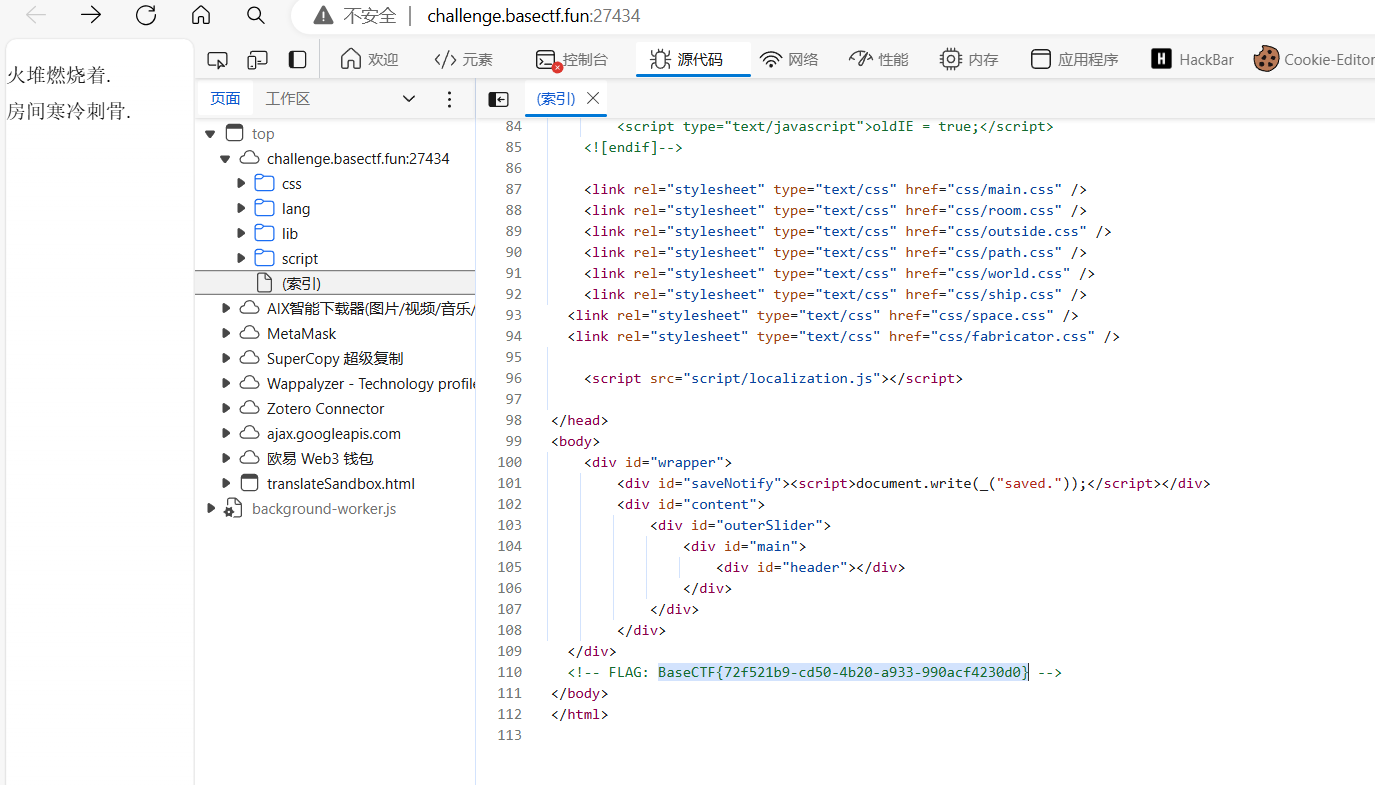Image resolution: width=1375 pixels, height=785 pixels.
Task: Expand the script folder
Action: (241, 258)
